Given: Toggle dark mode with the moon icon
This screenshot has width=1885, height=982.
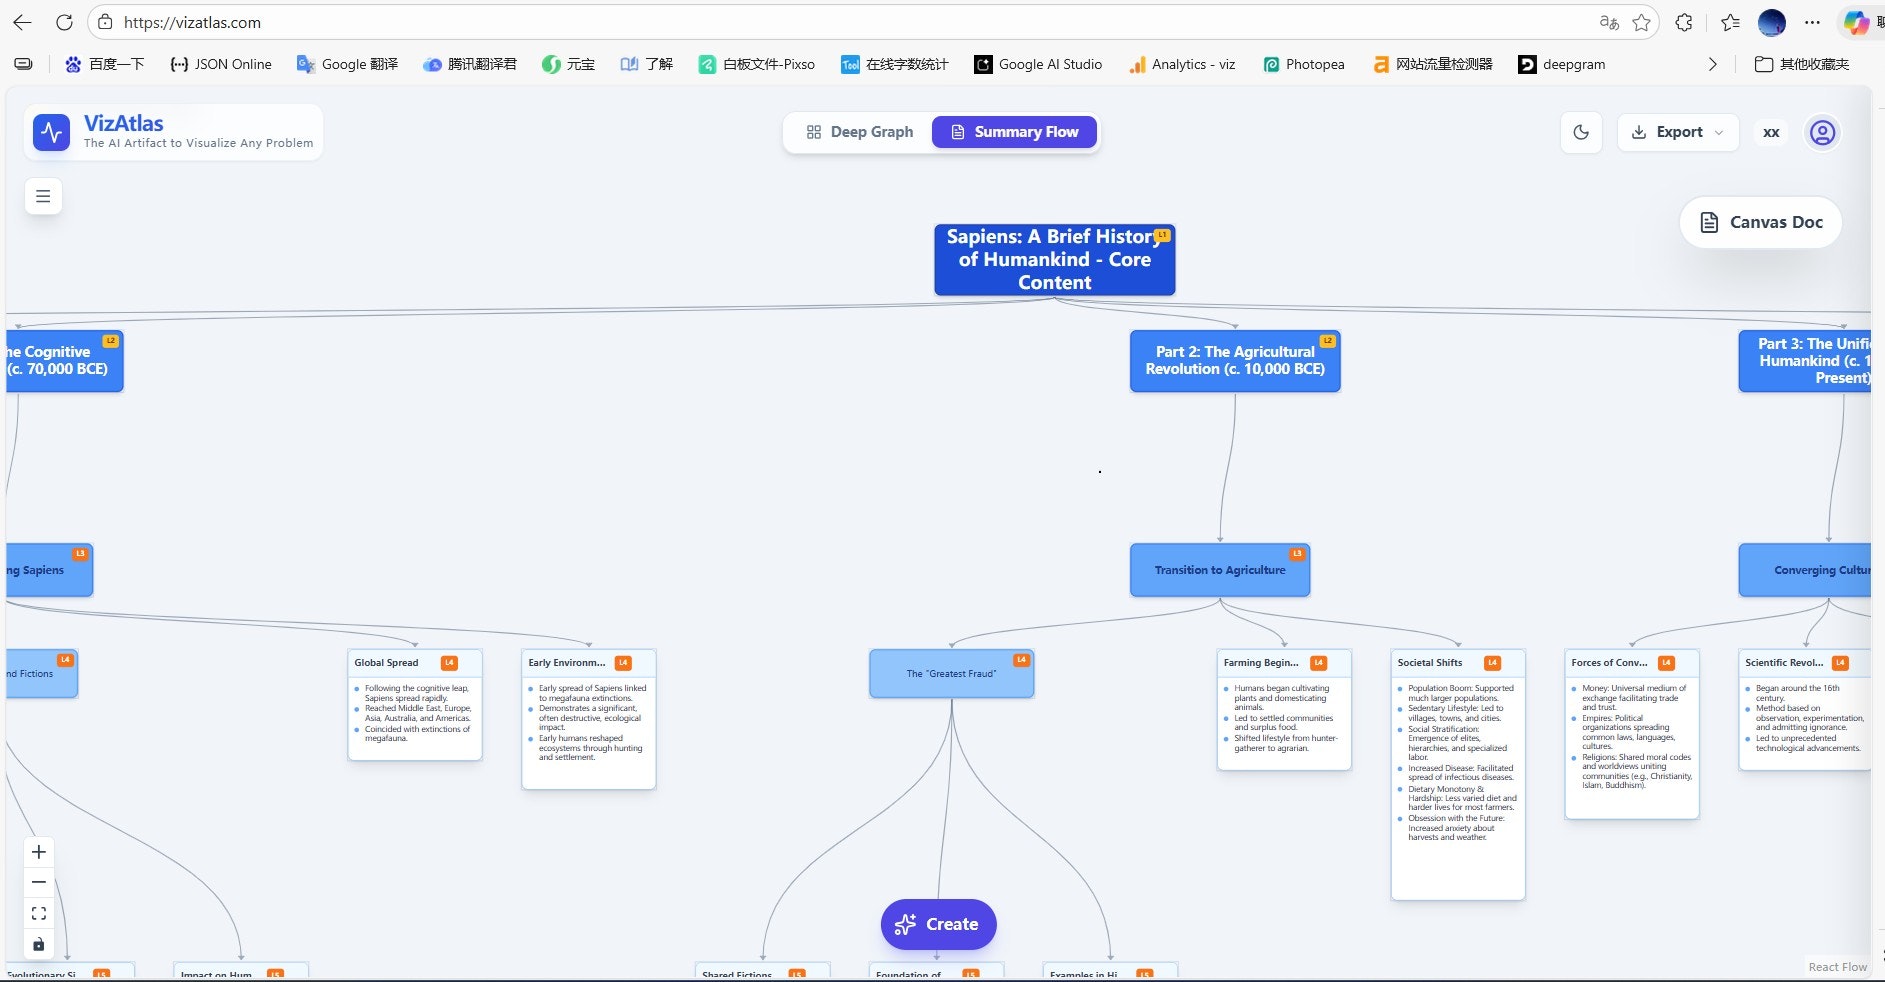Looking at the screenshot, I should tap(1580, 132).
